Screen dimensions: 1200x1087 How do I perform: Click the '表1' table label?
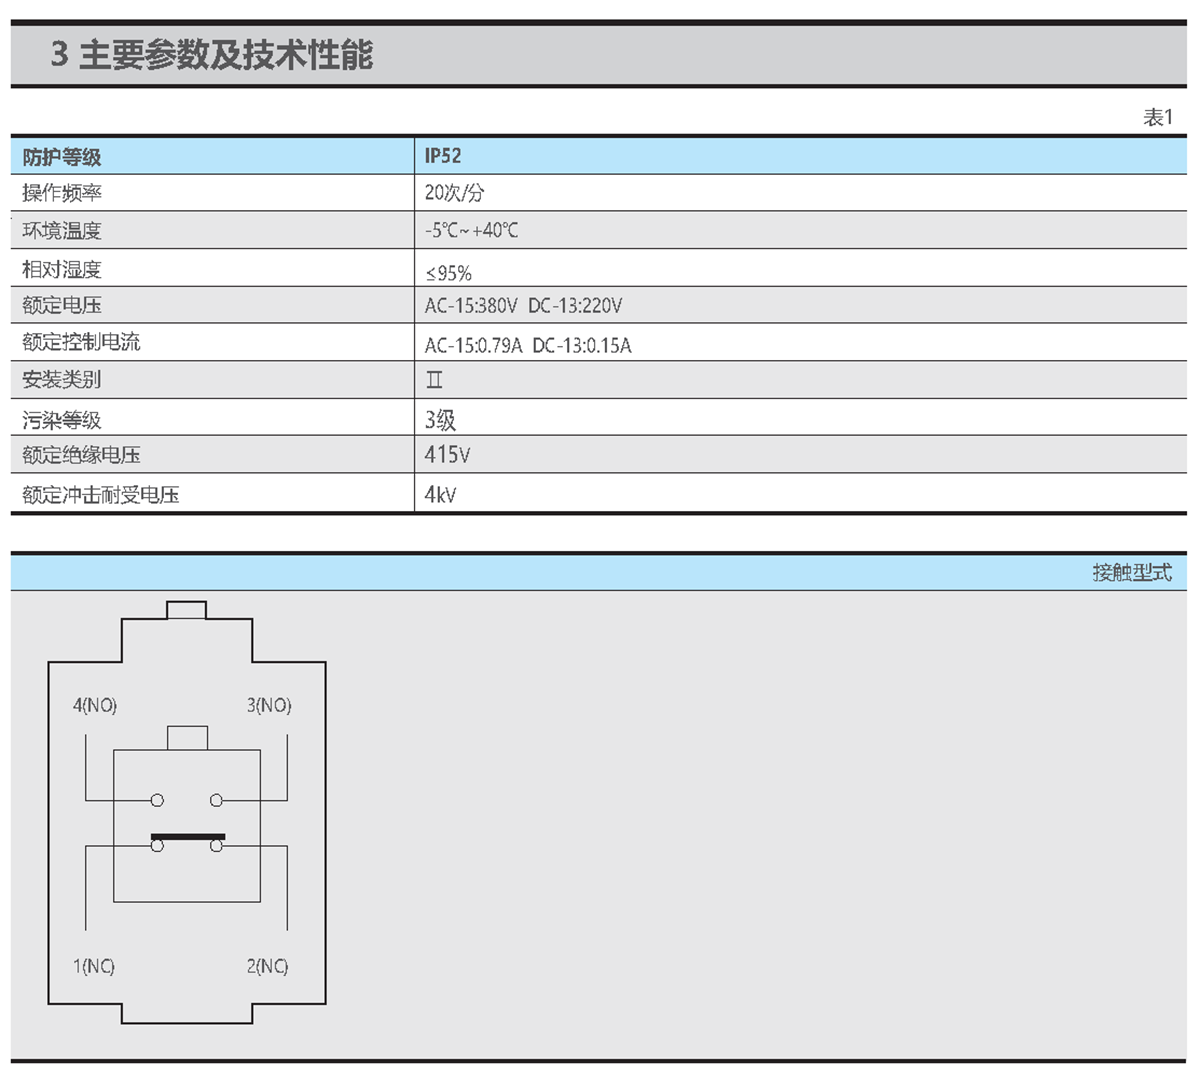(x=1158, y=117)
